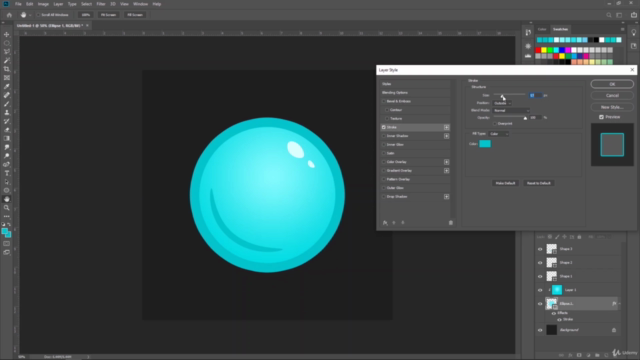640x360 pixels.
Task: Hide the Shape 3 layer
Action: 540,249
